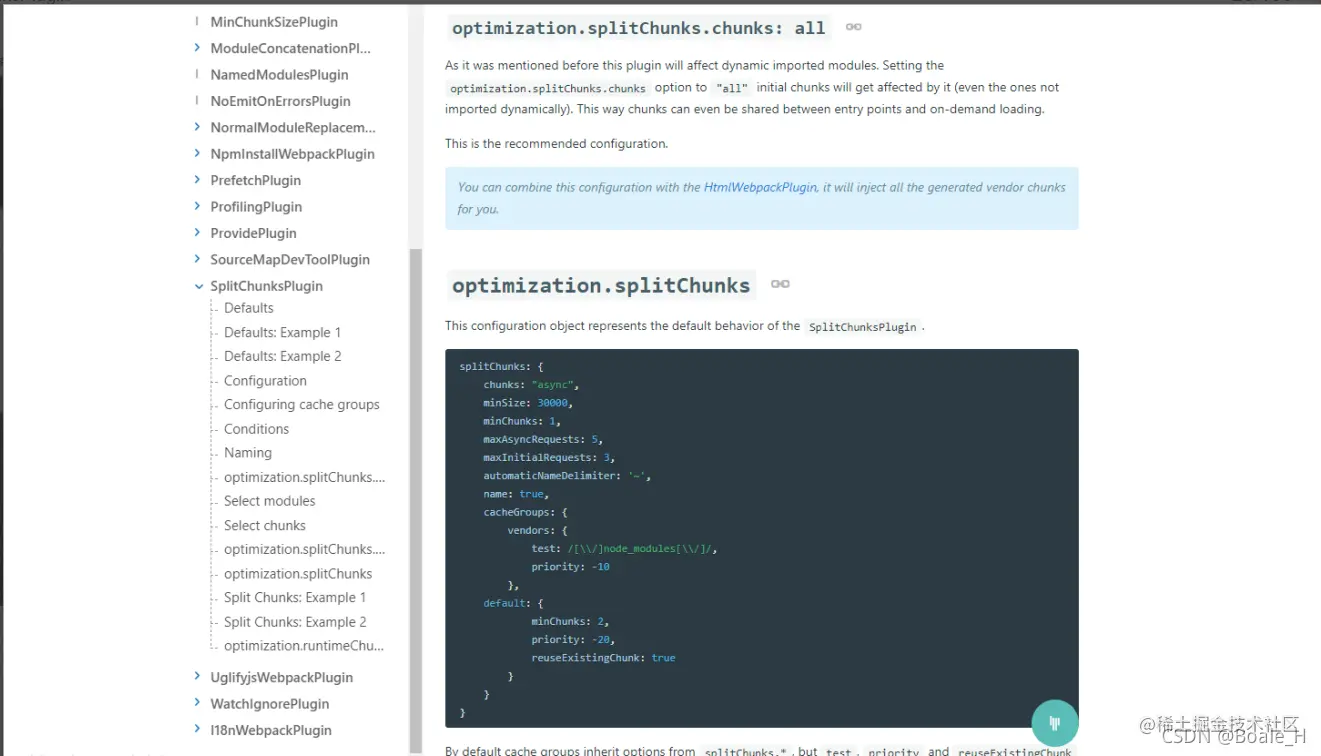Click 'minSize: 30000' line in code
Screen dimensions: 1321x756
click(528, 403)
